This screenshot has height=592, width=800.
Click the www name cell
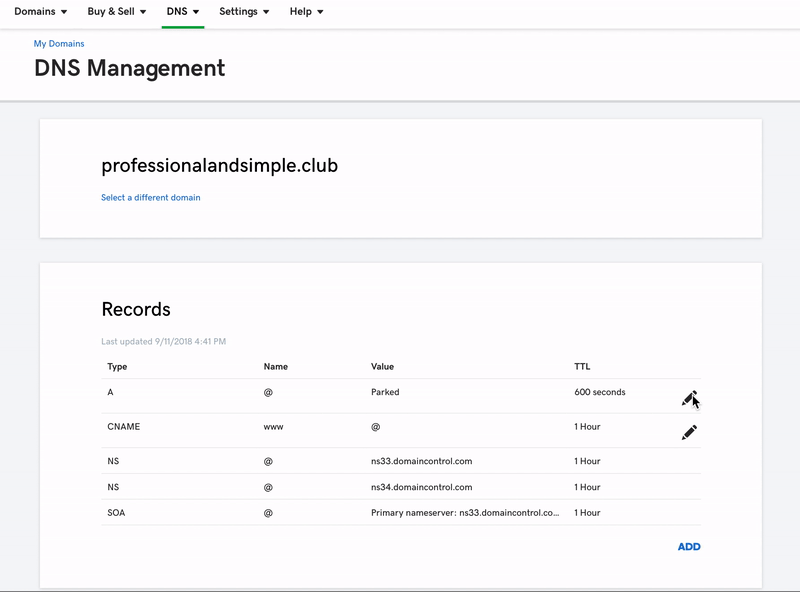pos(273,427)
